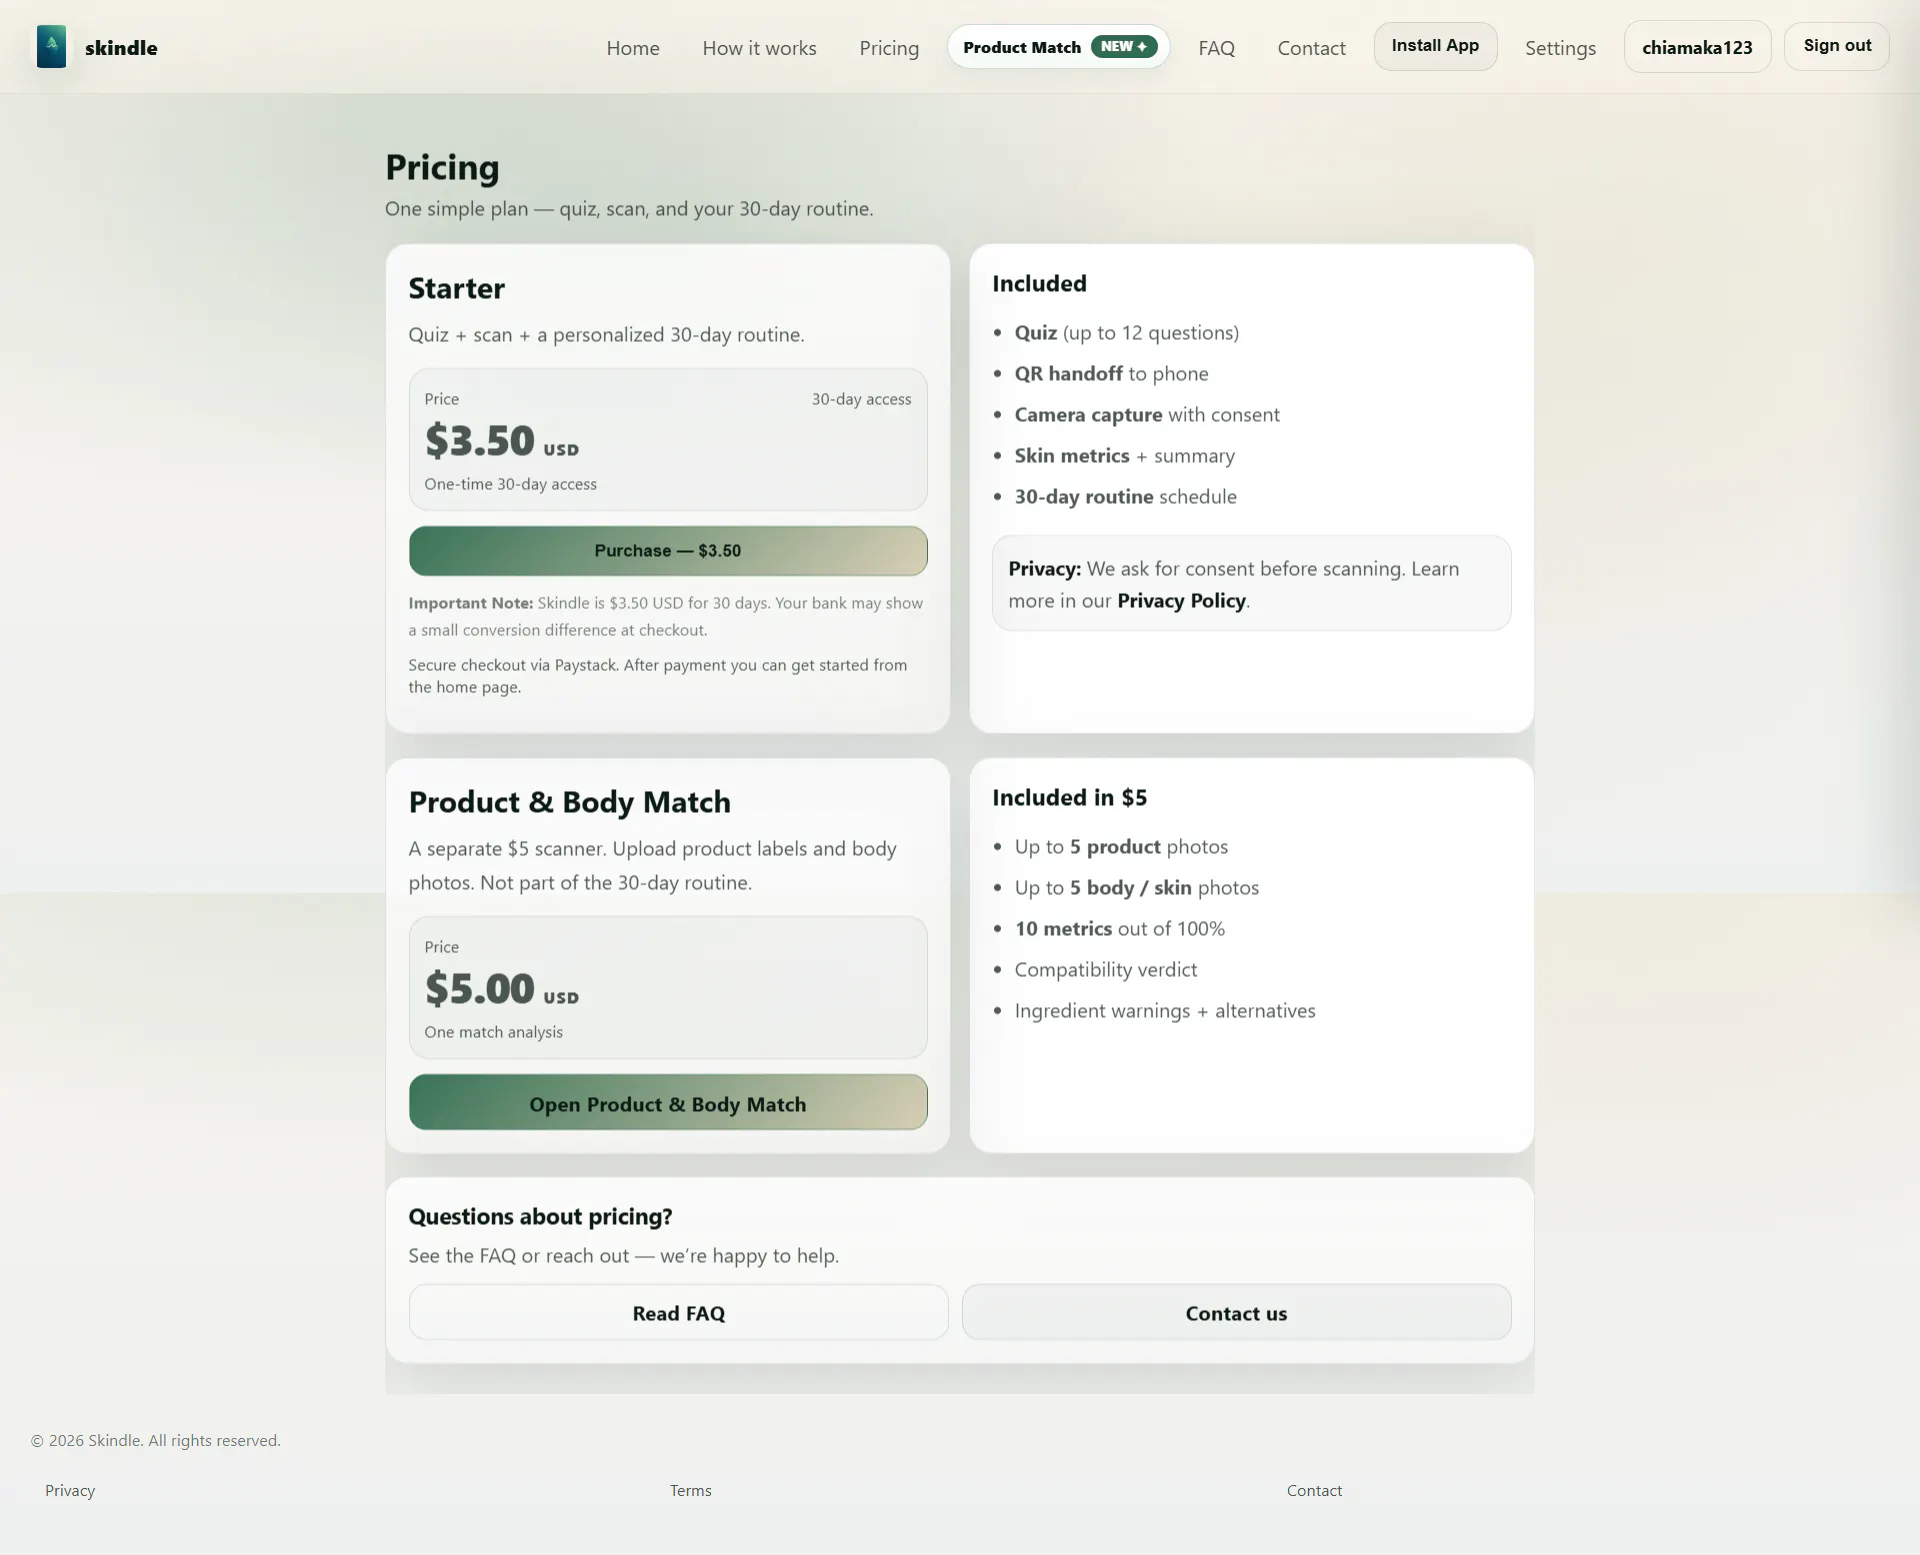Screen dimensions: 1920x1555
Task: Open Contact in the top navigation
Action: pos(1311,48)
